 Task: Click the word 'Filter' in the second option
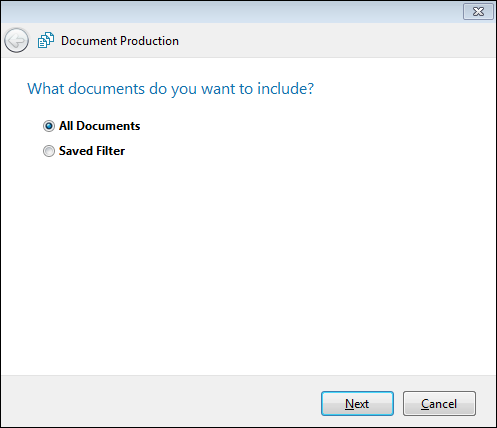click(x=111, y=151)
